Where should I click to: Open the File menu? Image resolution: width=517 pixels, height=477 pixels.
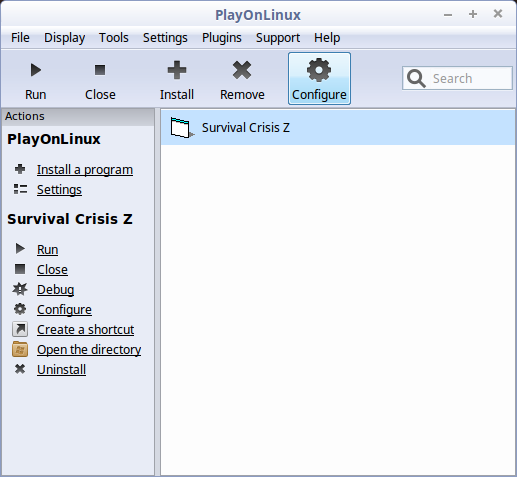coord(20,38)
